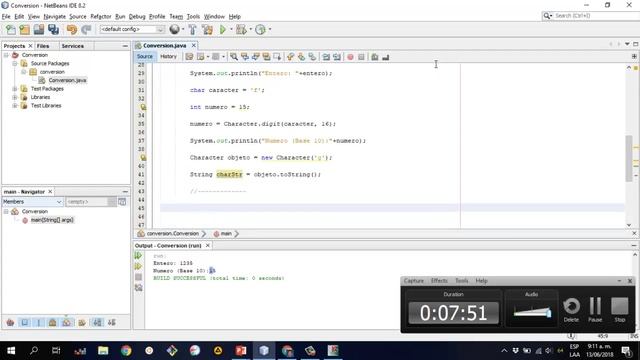Click the Save All toolbar icon
The width and height of the screenshot is (640, 360).
53,29
